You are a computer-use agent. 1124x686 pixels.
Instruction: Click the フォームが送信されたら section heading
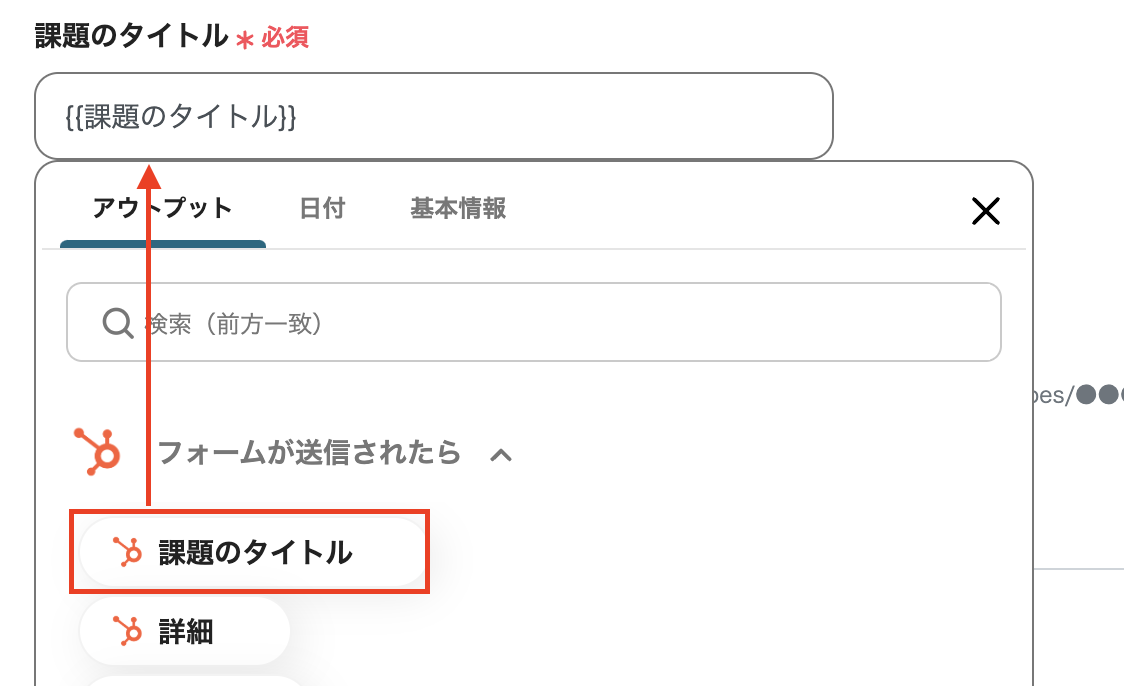coord(309,453)
